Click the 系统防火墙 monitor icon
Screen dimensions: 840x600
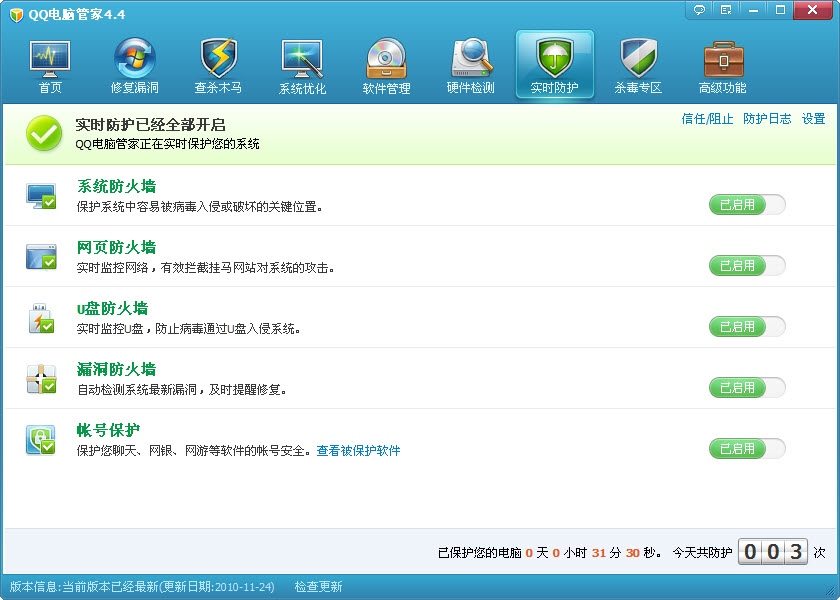[x=41, y=196]
